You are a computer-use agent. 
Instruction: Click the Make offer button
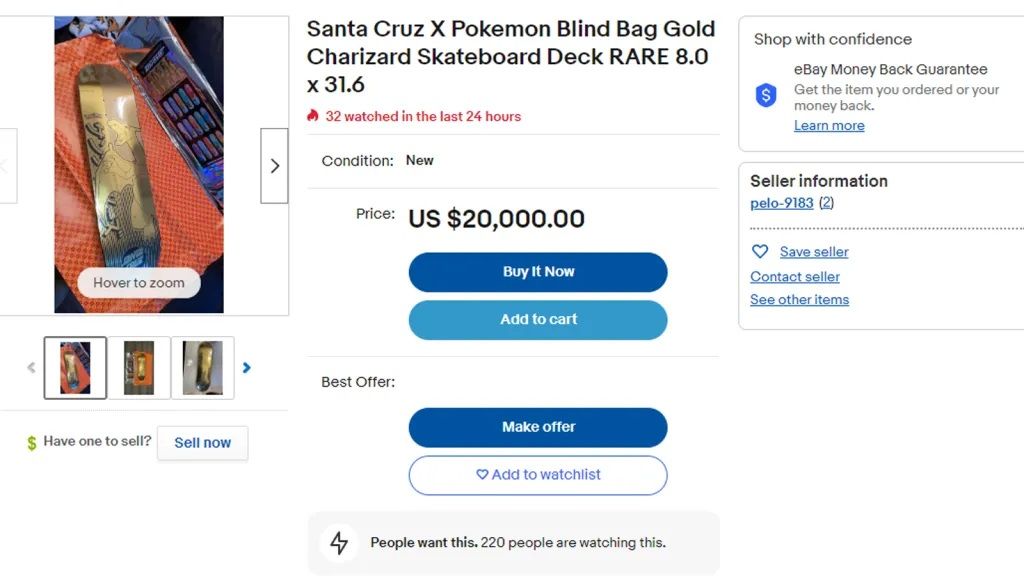point(538,427)
